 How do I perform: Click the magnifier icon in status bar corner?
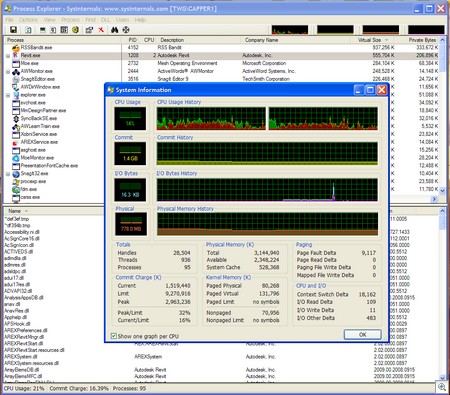coord(442,387)
